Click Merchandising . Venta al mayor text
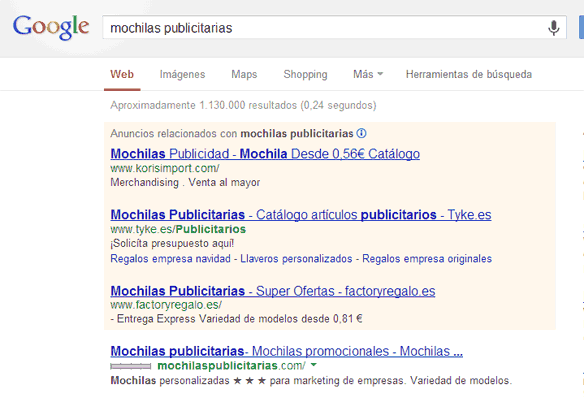 tap(185, 183)
